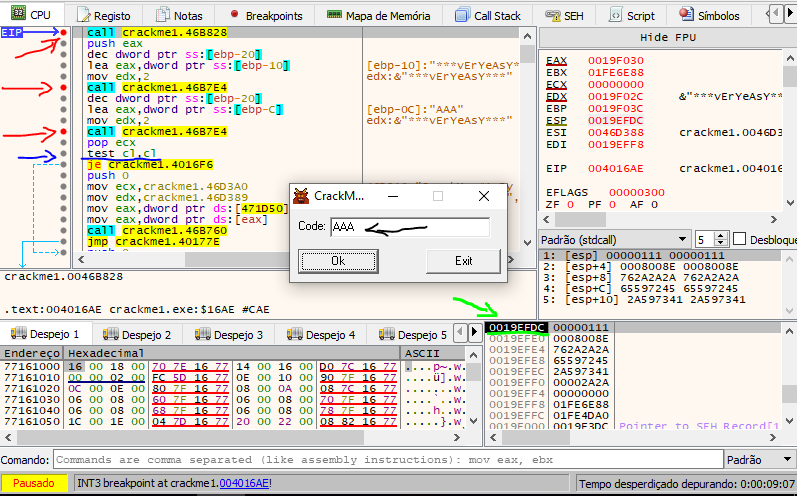This screenshot has width=797, height=496.
Task: Toggle breakpoint dot at call crackme1.46B828
Action: tap(64, 33)
